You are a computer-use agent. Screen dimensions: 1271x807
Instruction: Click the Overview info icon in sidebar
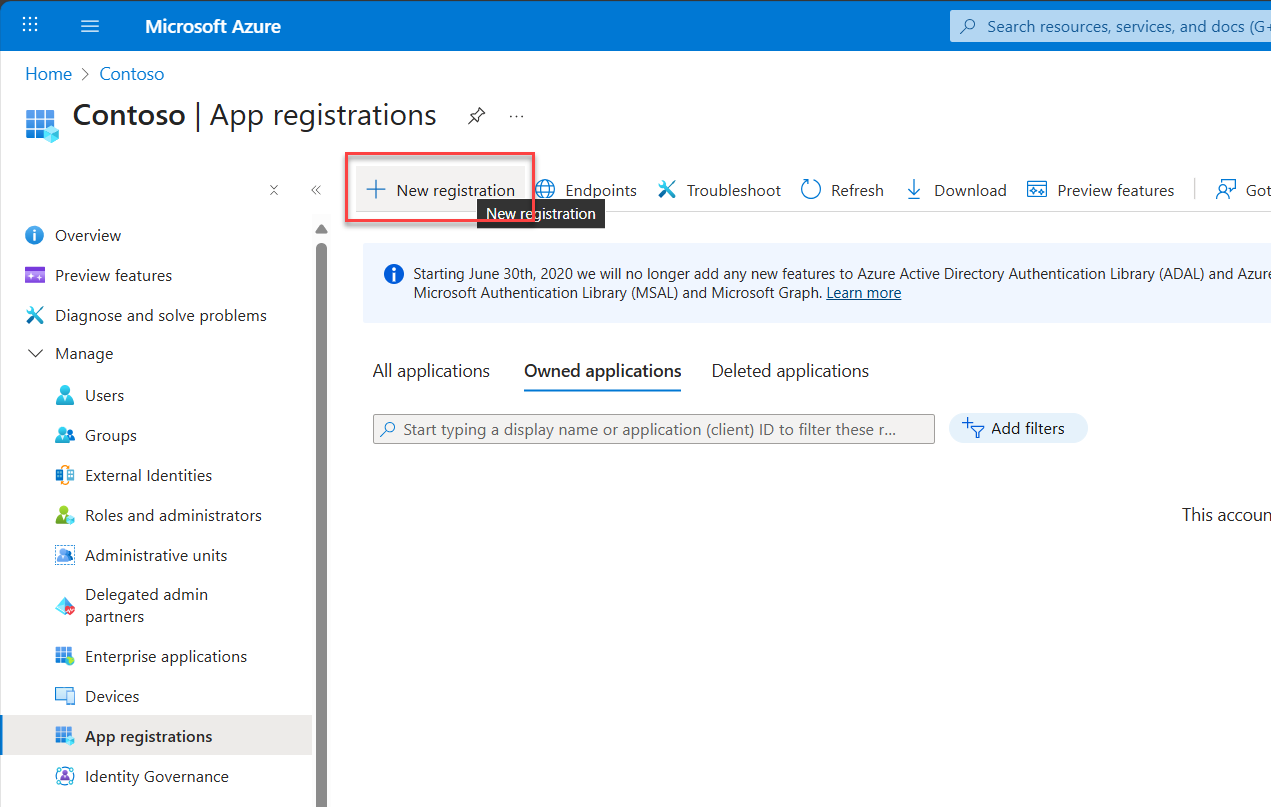pos(35,236)
